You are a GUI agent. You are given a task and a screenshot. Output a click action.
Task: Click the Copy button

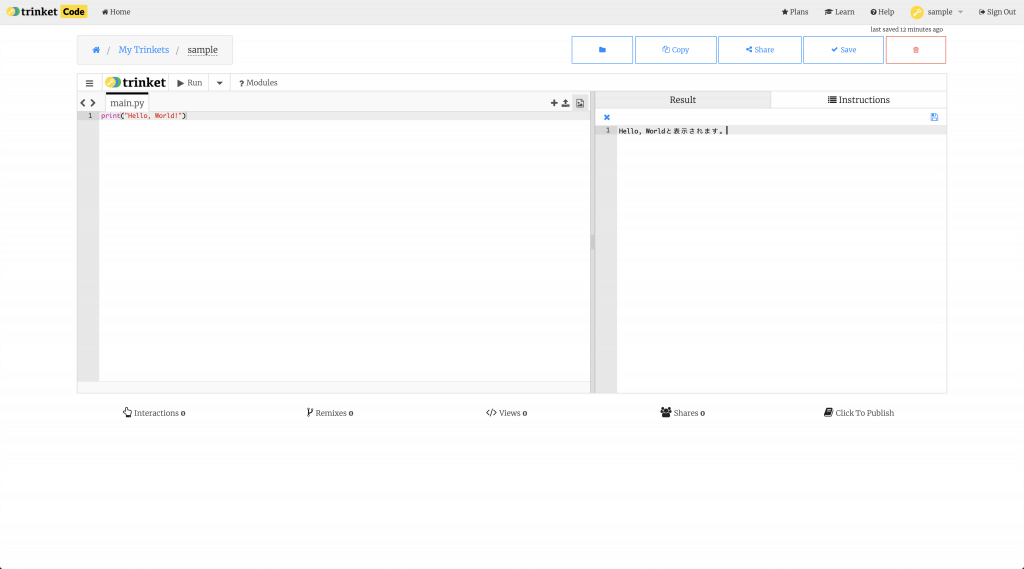[x=675, y=50]
